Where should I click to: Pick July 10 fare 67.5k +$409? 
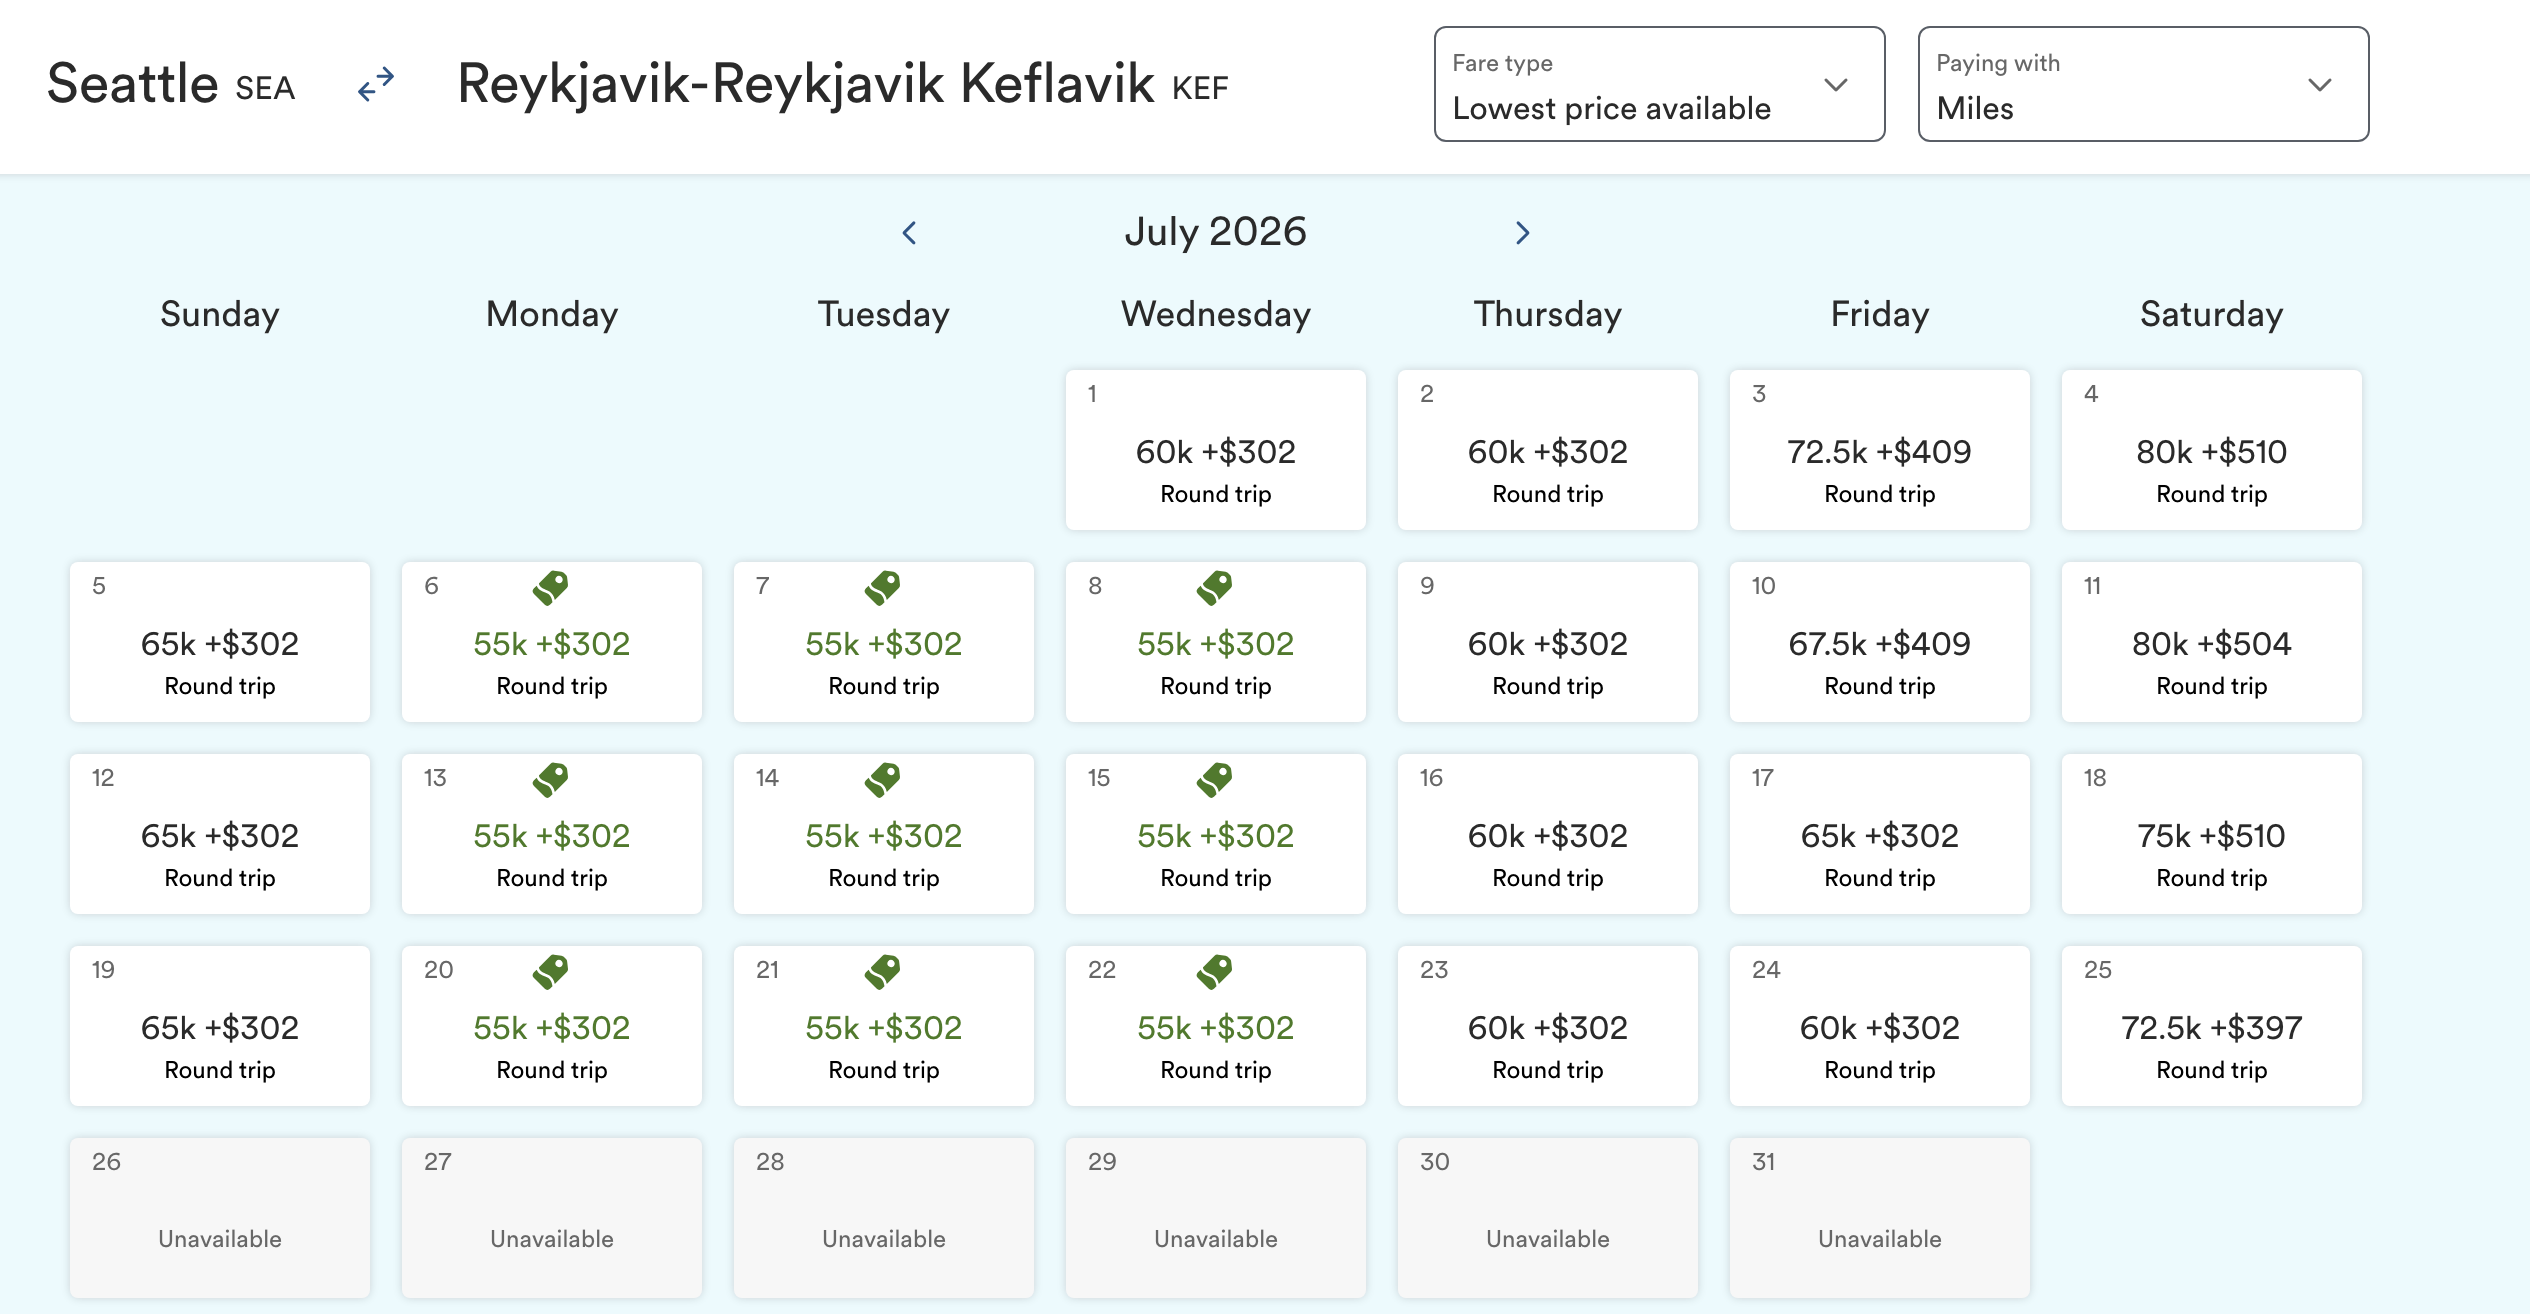pos(1880,642)
